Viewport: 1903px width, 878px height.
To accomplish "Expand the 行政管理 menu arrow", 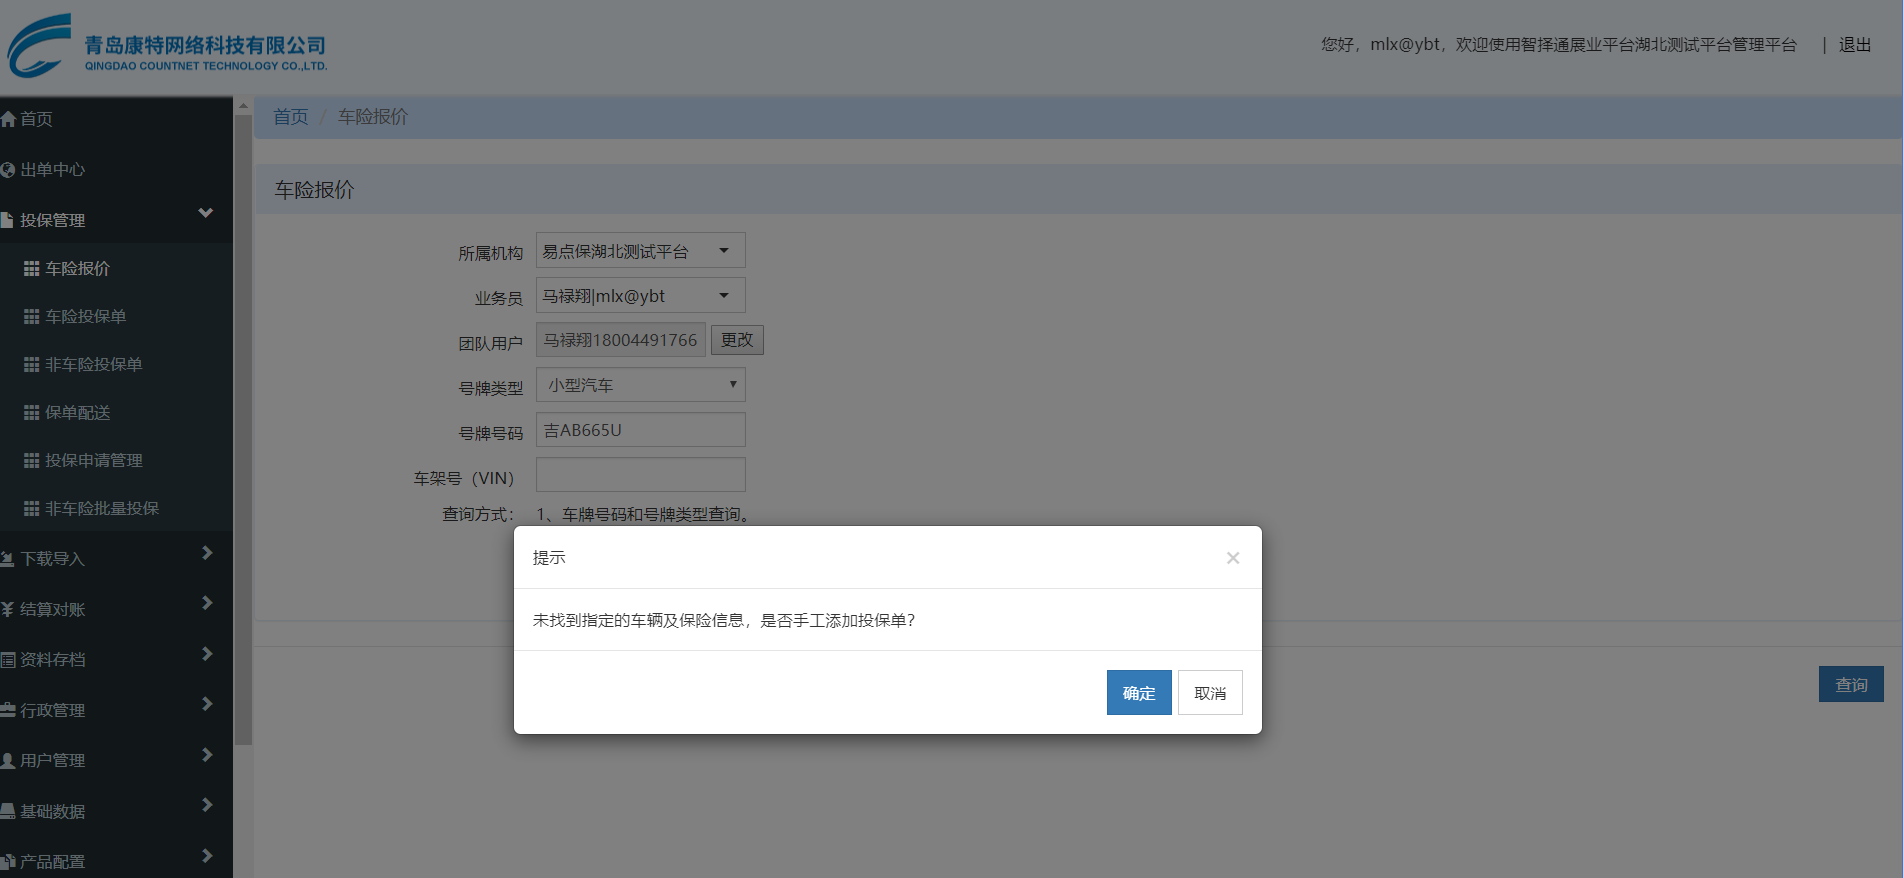I will (x=207, y=704).
